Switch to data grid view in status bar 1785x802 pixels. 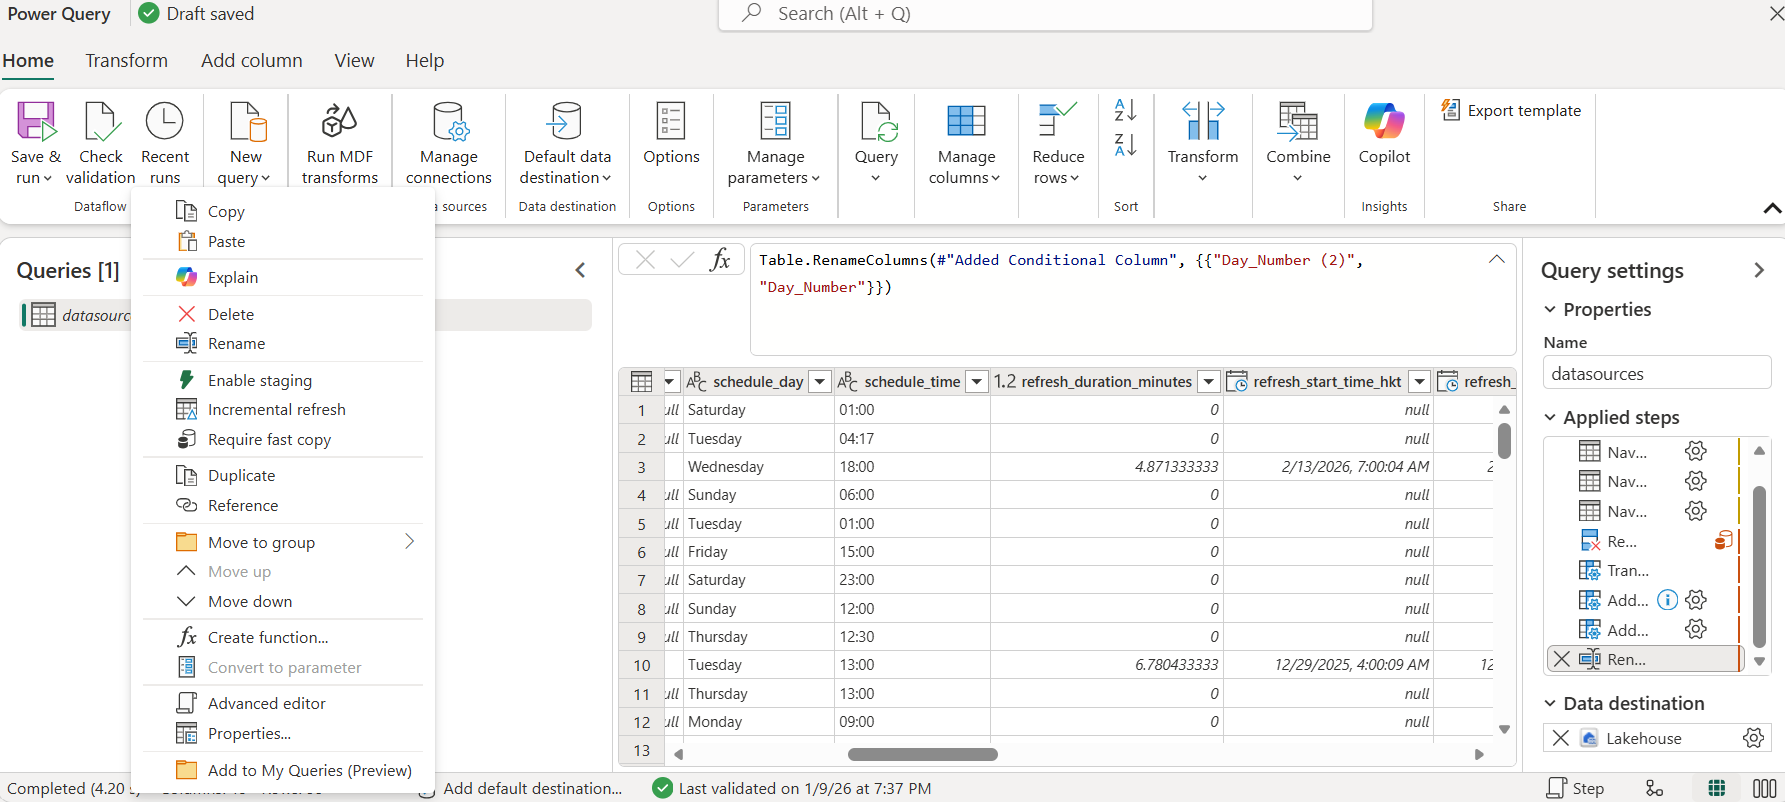point(1717,788)
